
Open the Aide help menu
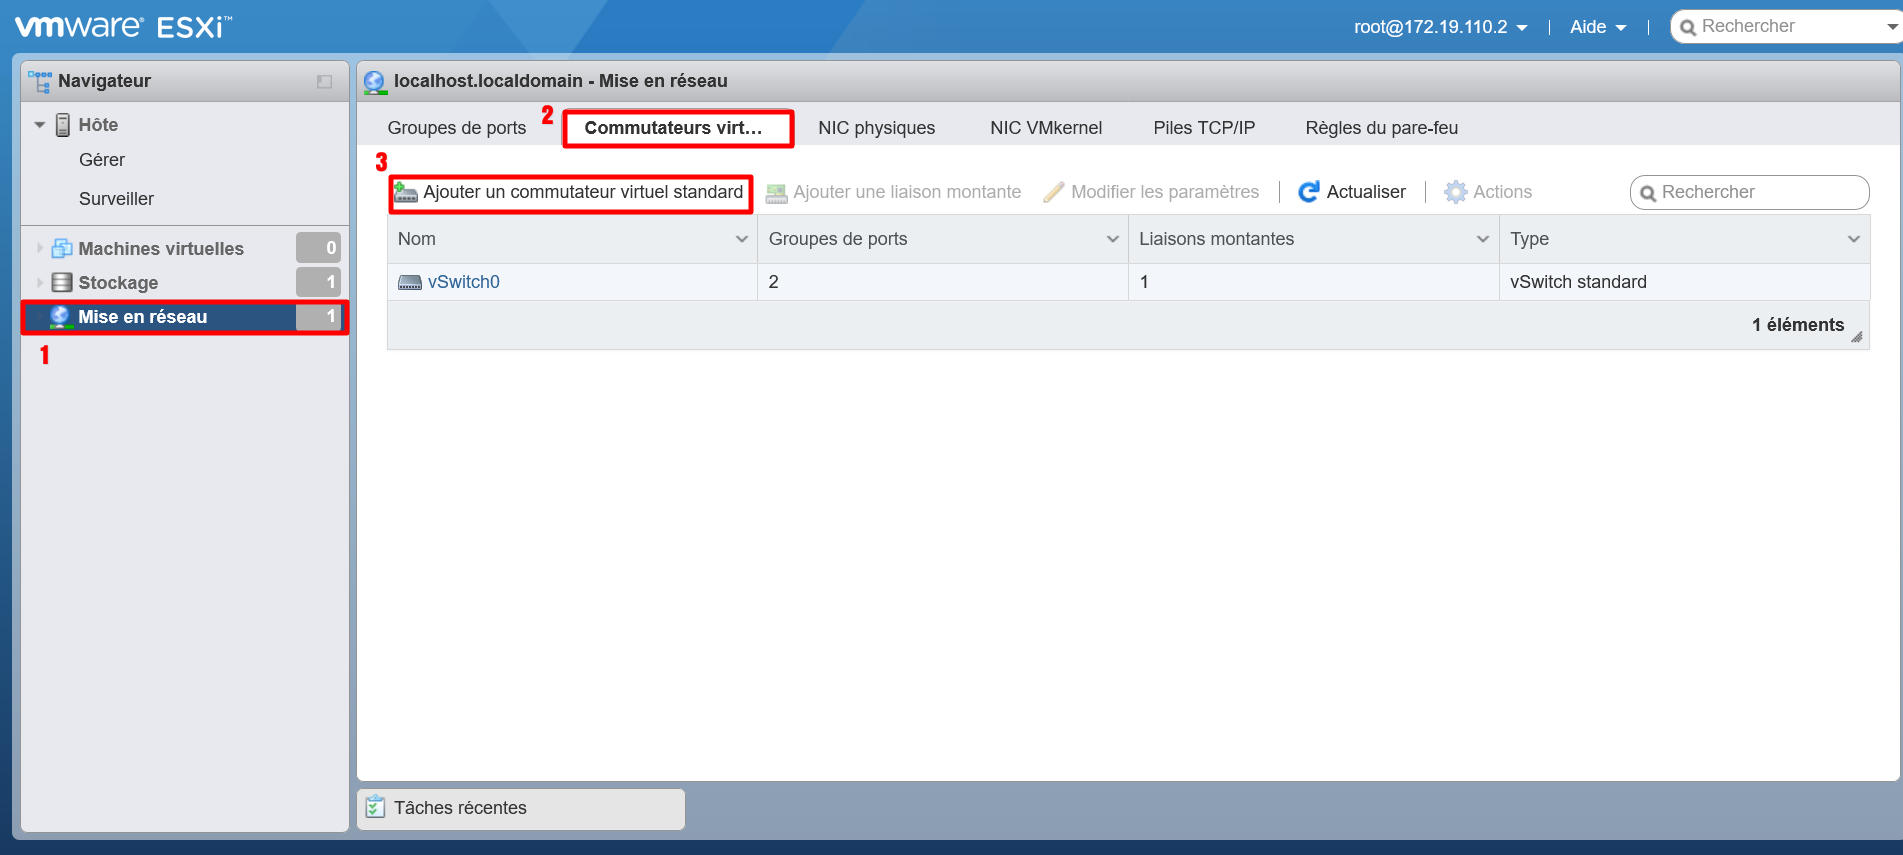pyautogui.click(x=1597, y=27)
